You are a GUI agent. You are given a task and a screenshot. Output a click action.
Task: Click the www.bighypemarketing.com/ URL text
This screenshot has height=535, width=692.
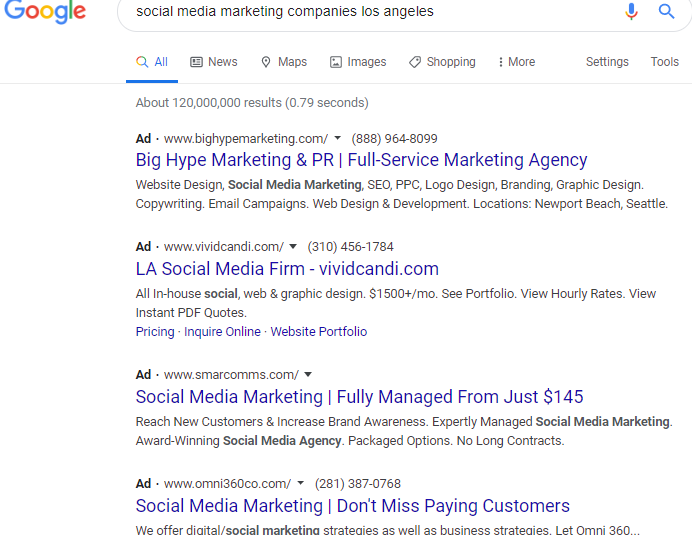click(246, 139)
